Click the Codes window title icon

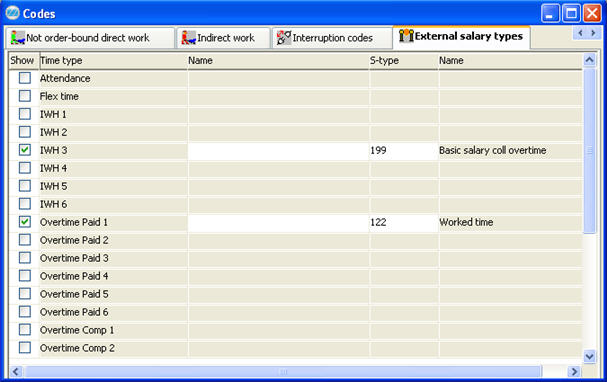[13, 13]
